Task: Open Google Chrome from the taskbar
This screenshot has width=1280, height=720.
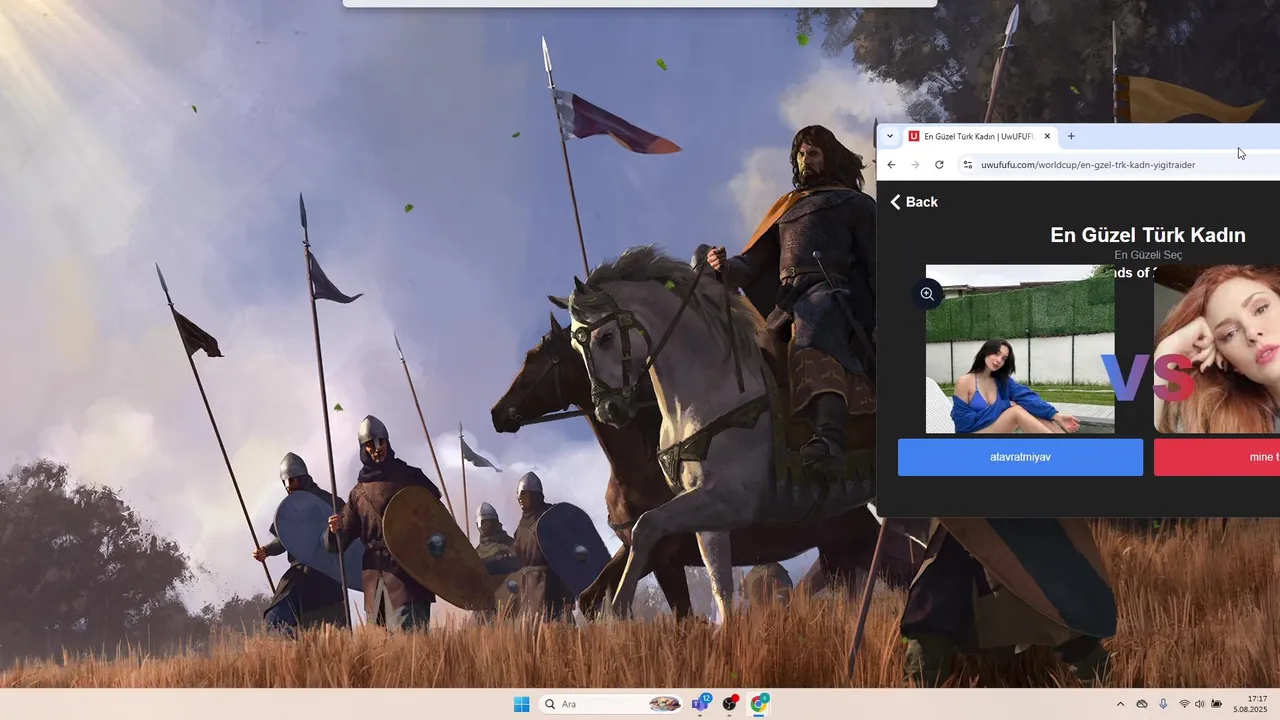Action: point(759,704)
